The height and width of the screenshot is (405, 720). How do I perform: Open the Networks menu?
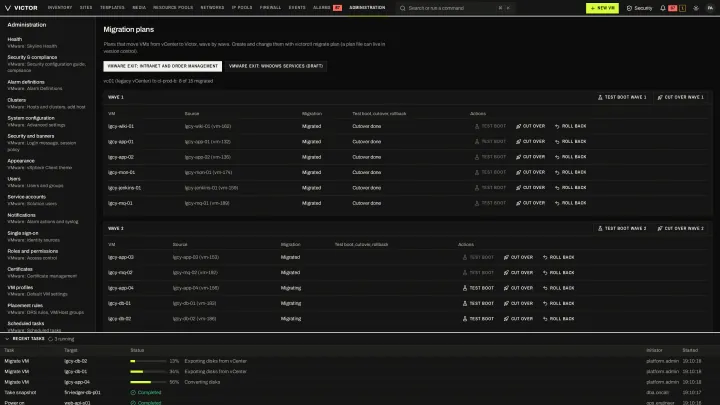pyautogui.click(x=212, y=8)
